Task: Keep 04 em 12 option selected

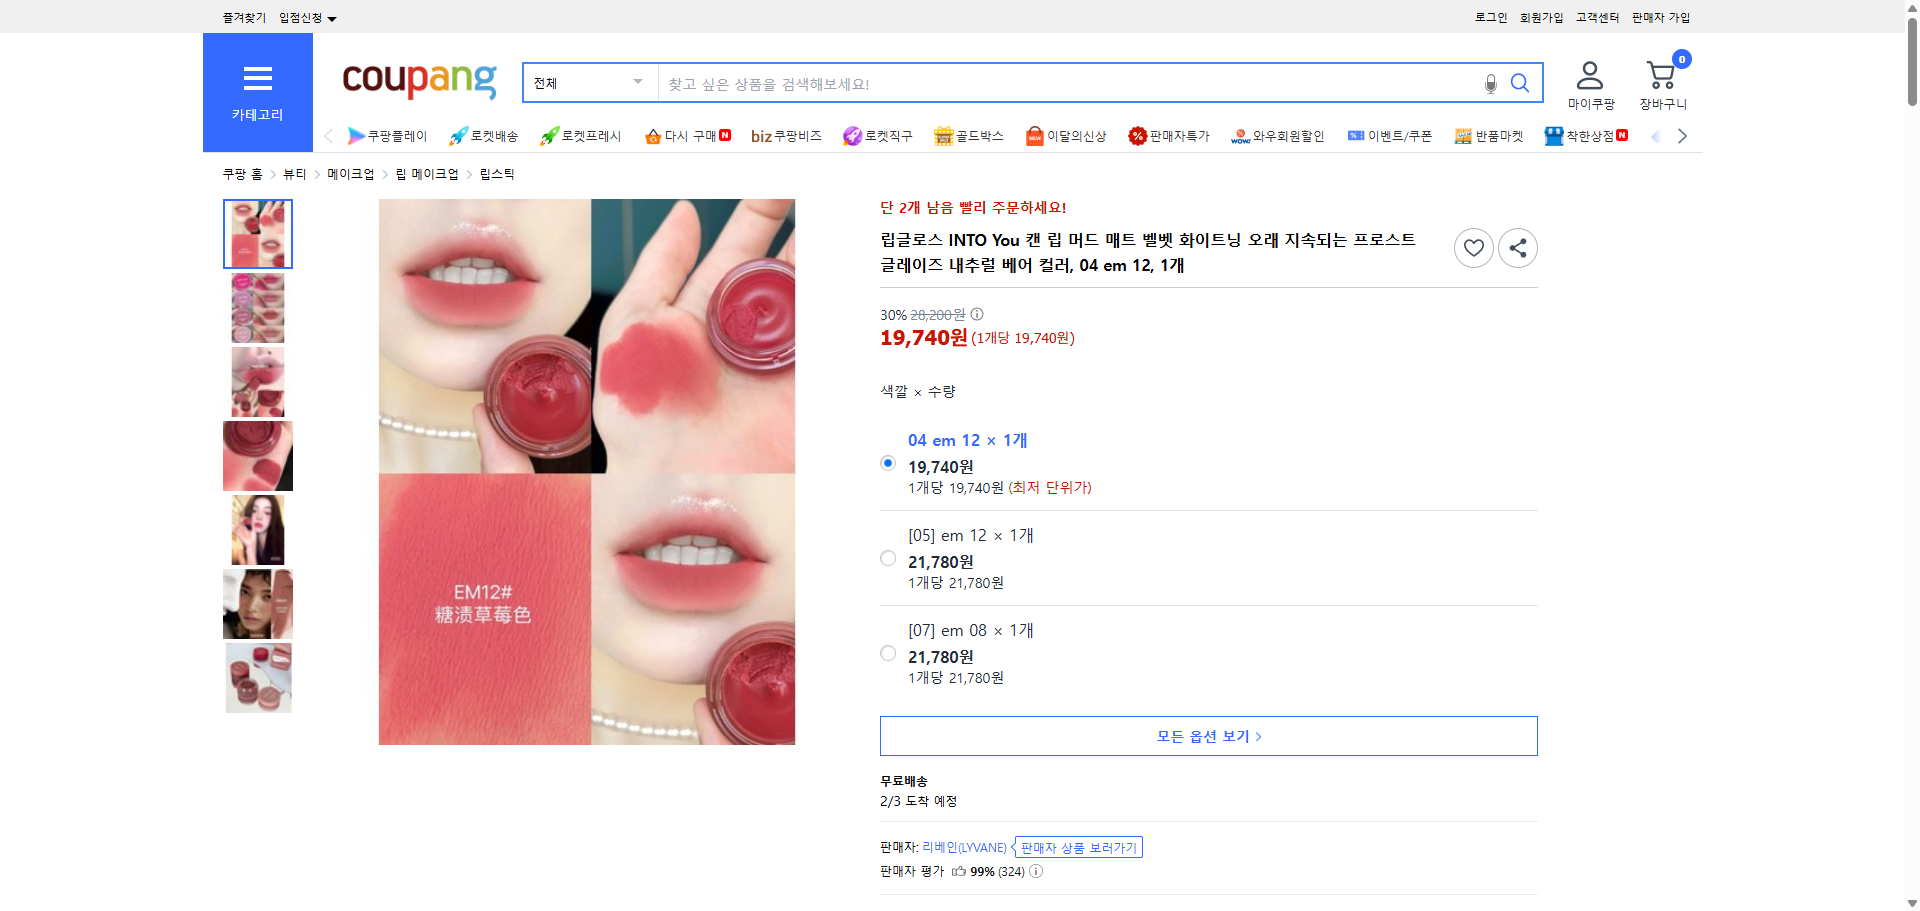Action: 887,463
